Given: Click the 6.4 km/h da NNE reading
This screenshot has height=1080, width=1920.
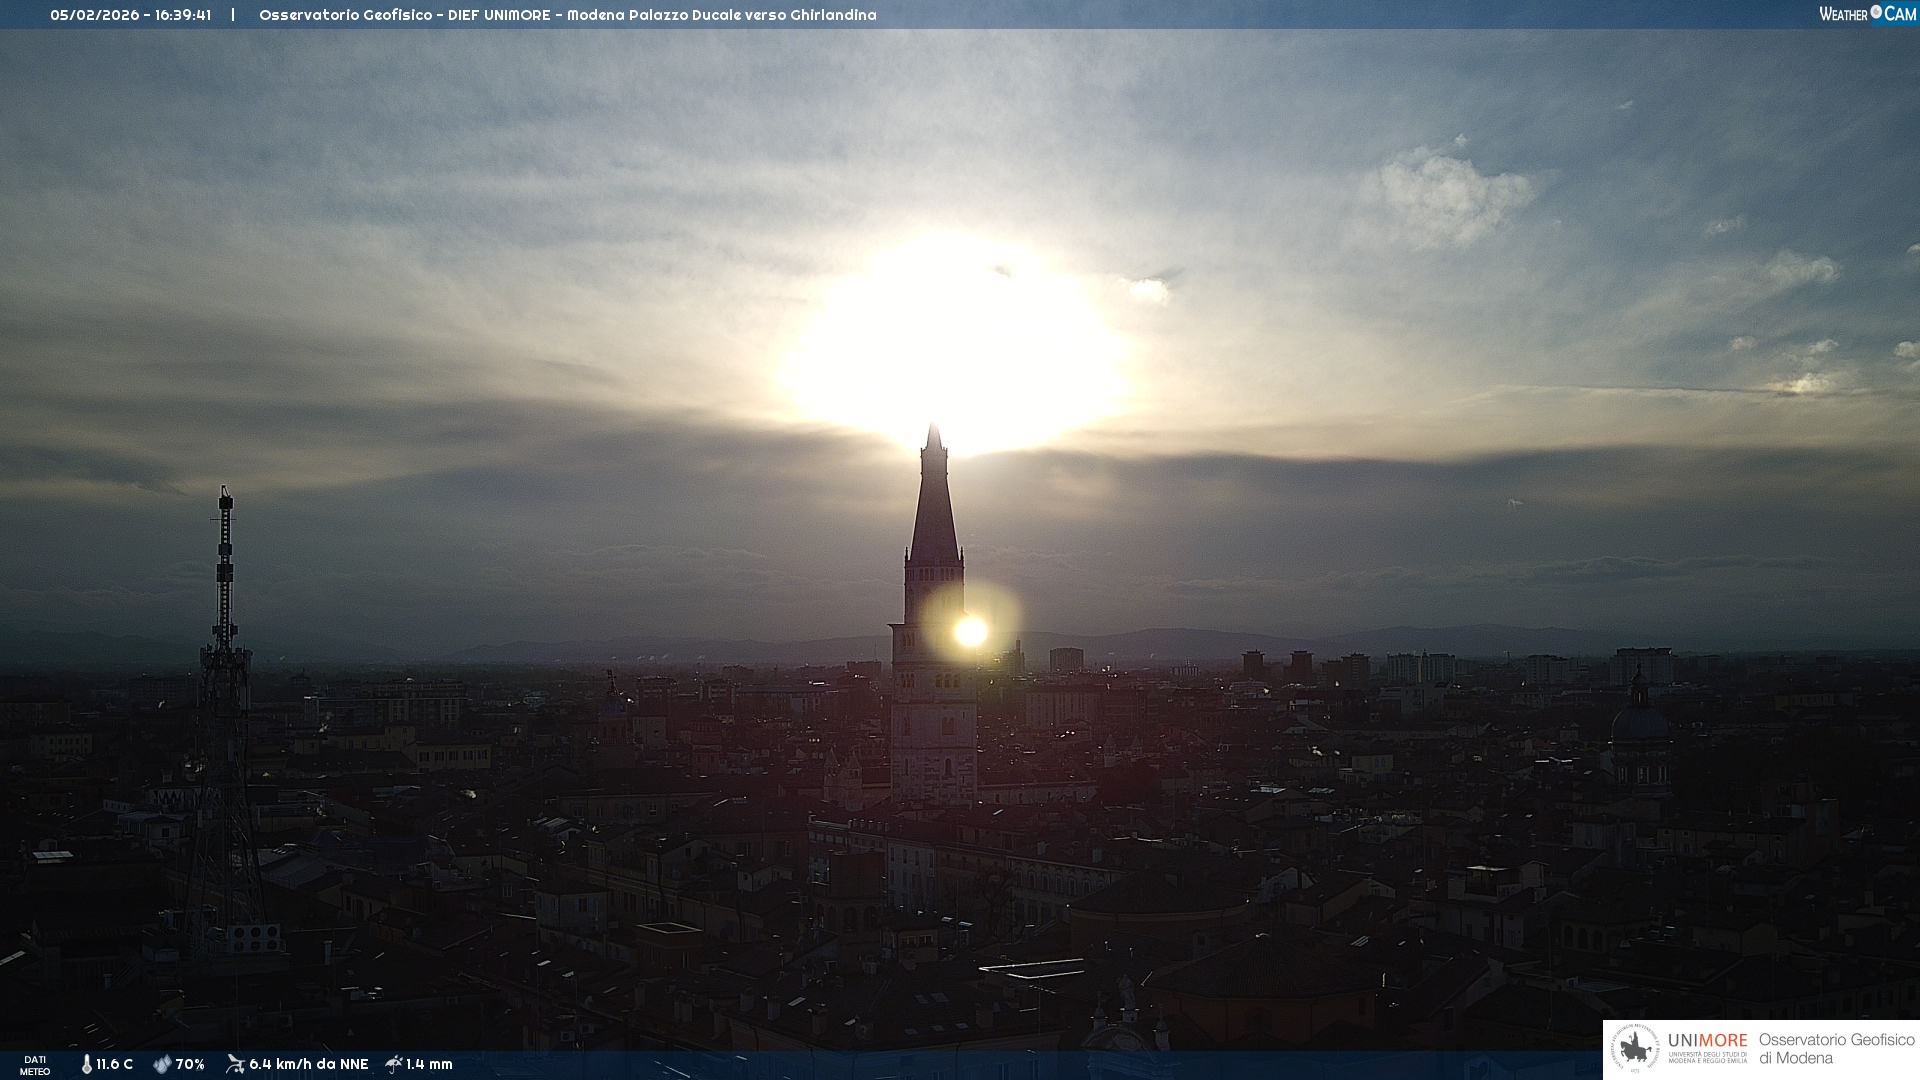Looking at the screenshot, I should tap(308, 1064).
